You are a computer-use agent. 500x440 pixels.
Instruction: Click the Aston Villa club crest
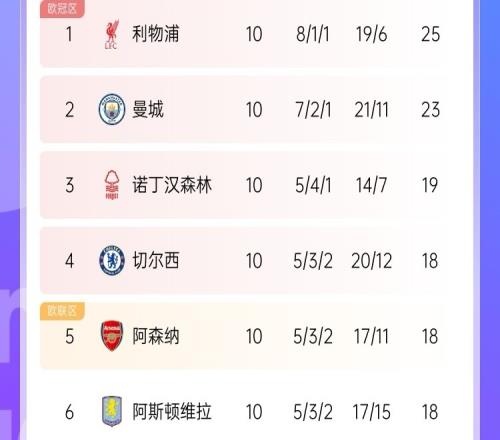[112, 411]
